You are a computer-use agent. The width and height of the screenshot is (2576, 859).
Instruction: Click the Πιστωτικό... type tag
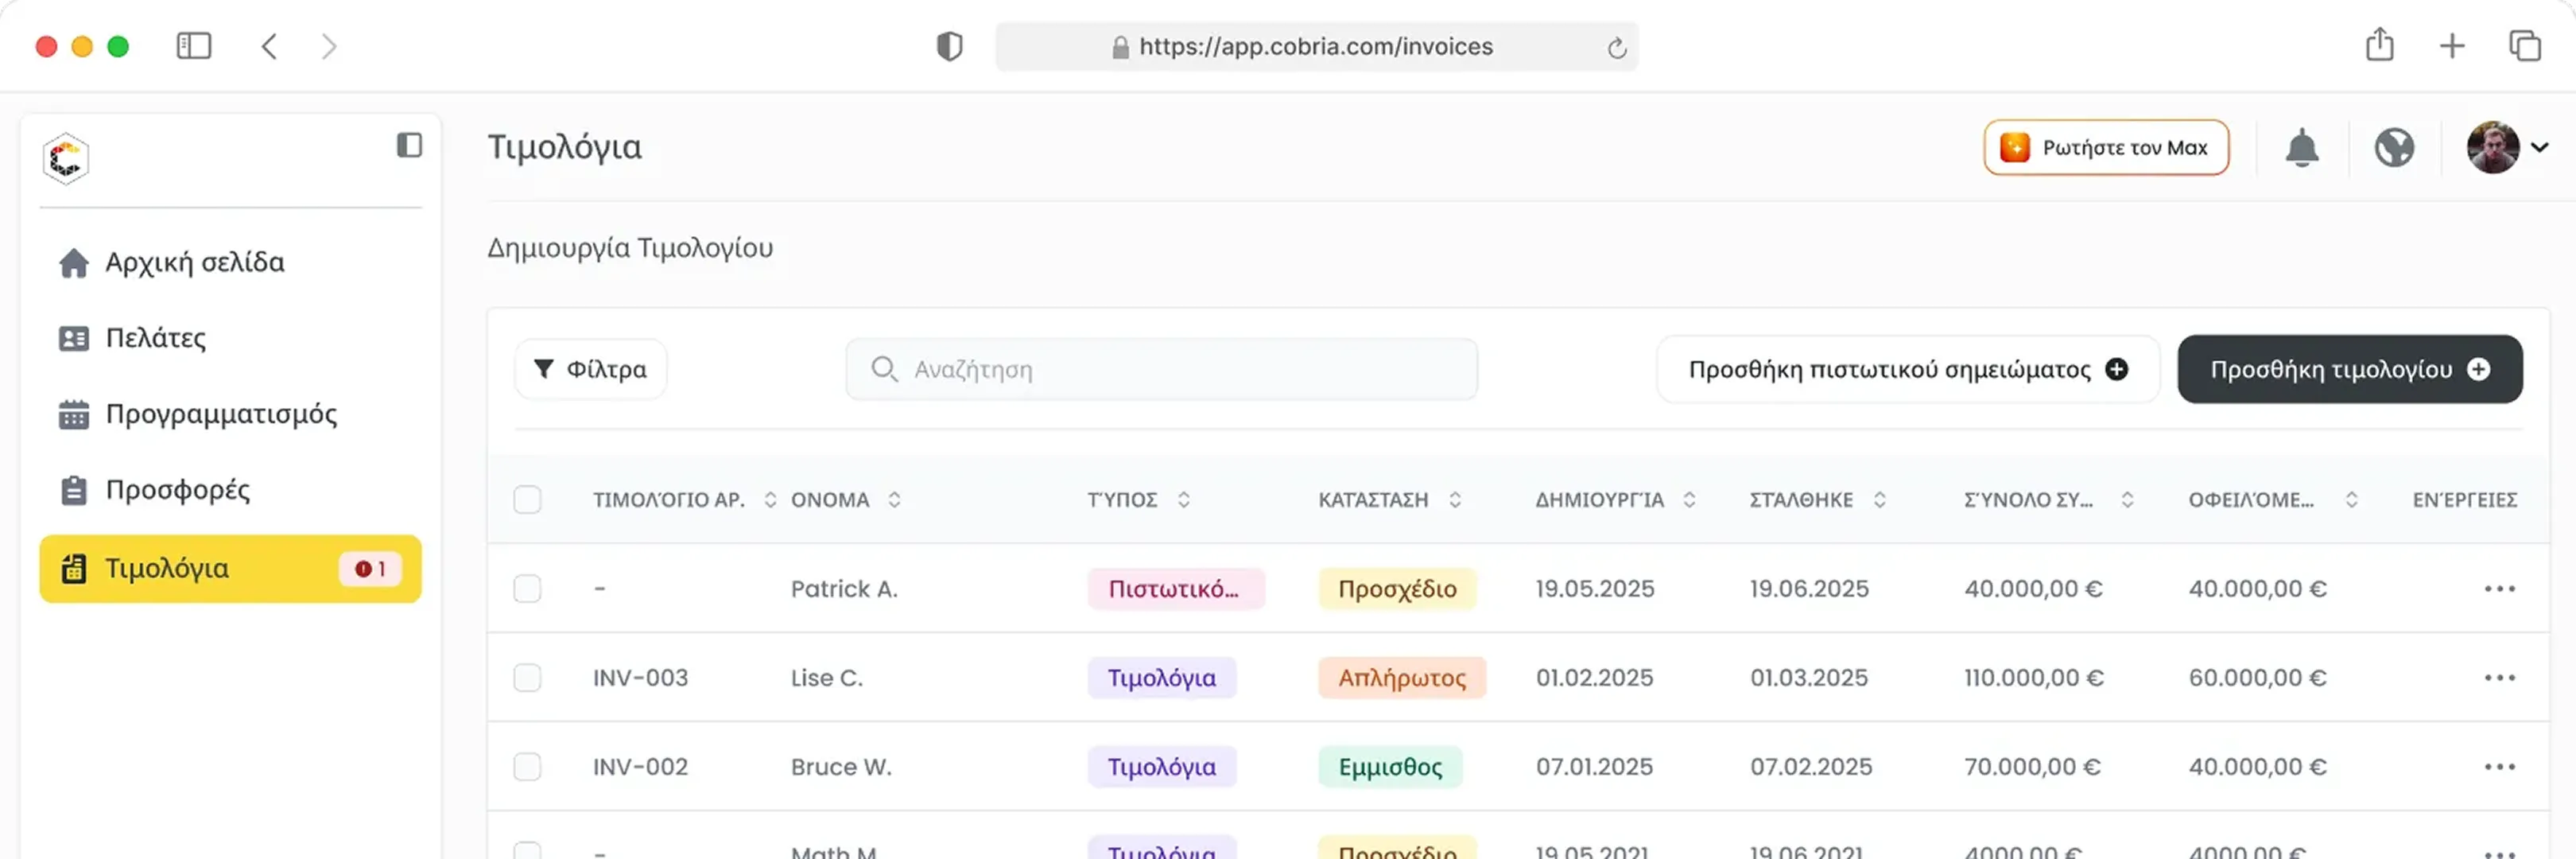pyautogui.click(x=1176, y=589)
